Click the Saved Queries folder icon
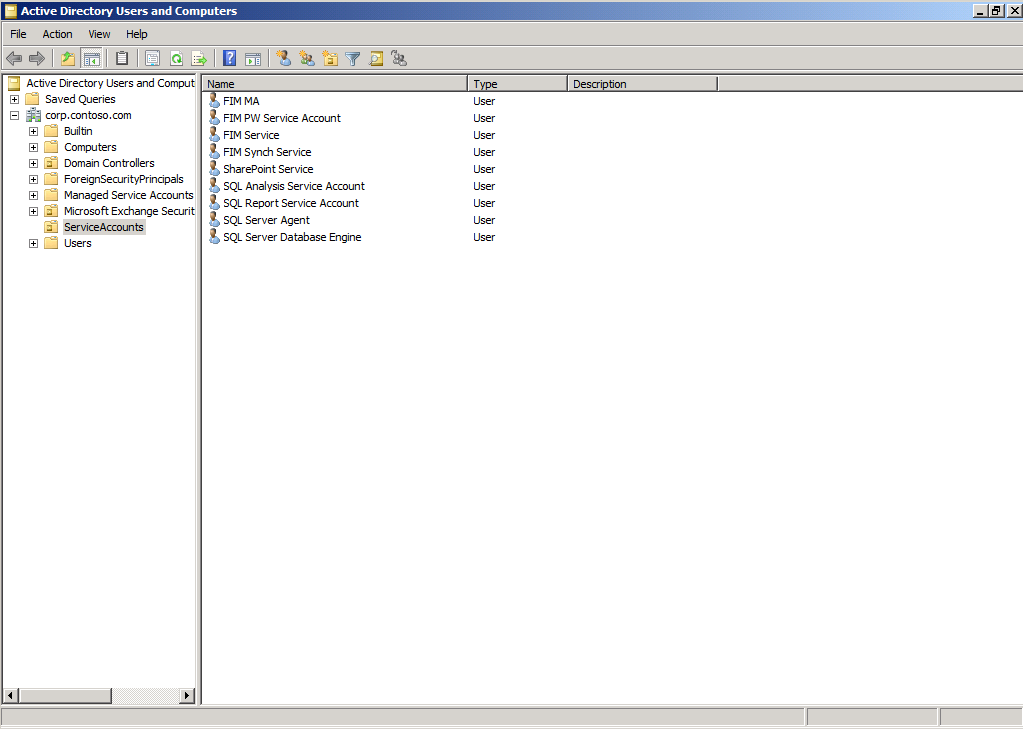Viewport: 1023px width, 729px height. pos(32,99)
